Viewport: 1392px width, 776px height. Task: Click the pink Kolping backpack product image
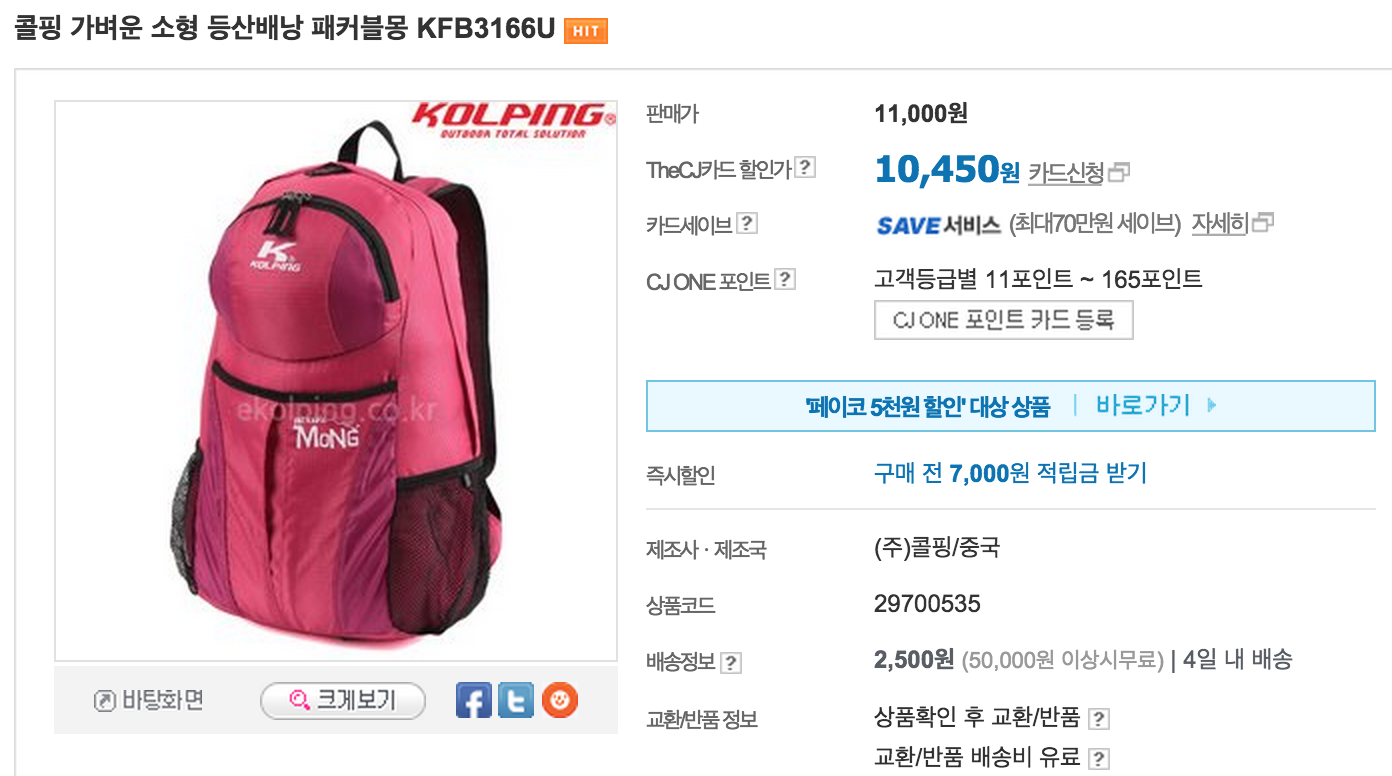coord(336,380)
